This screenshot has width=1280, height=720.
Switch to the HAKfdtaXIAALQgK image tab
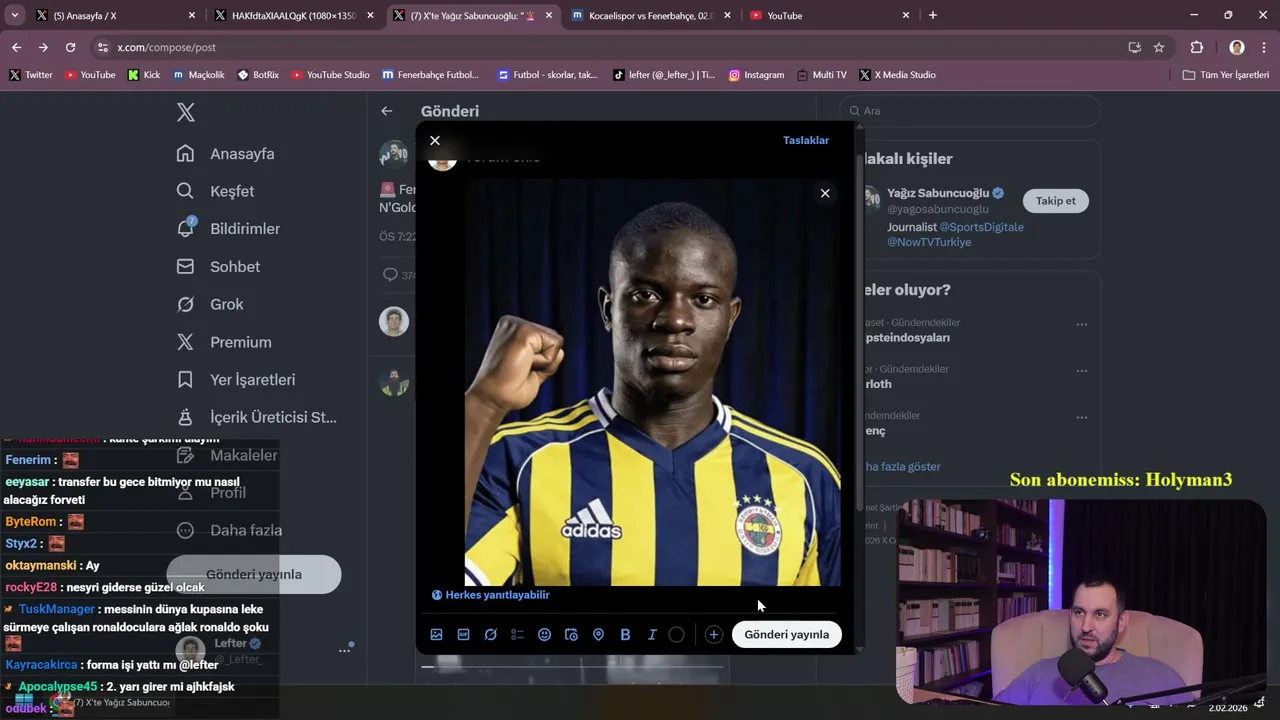[x=295, y=15]
